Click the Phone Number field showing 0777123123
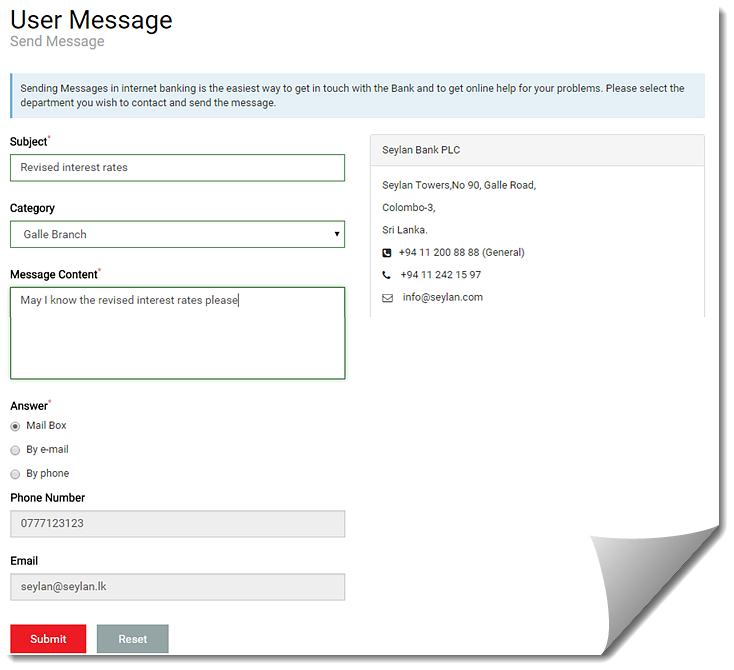 tap(177, 524)
